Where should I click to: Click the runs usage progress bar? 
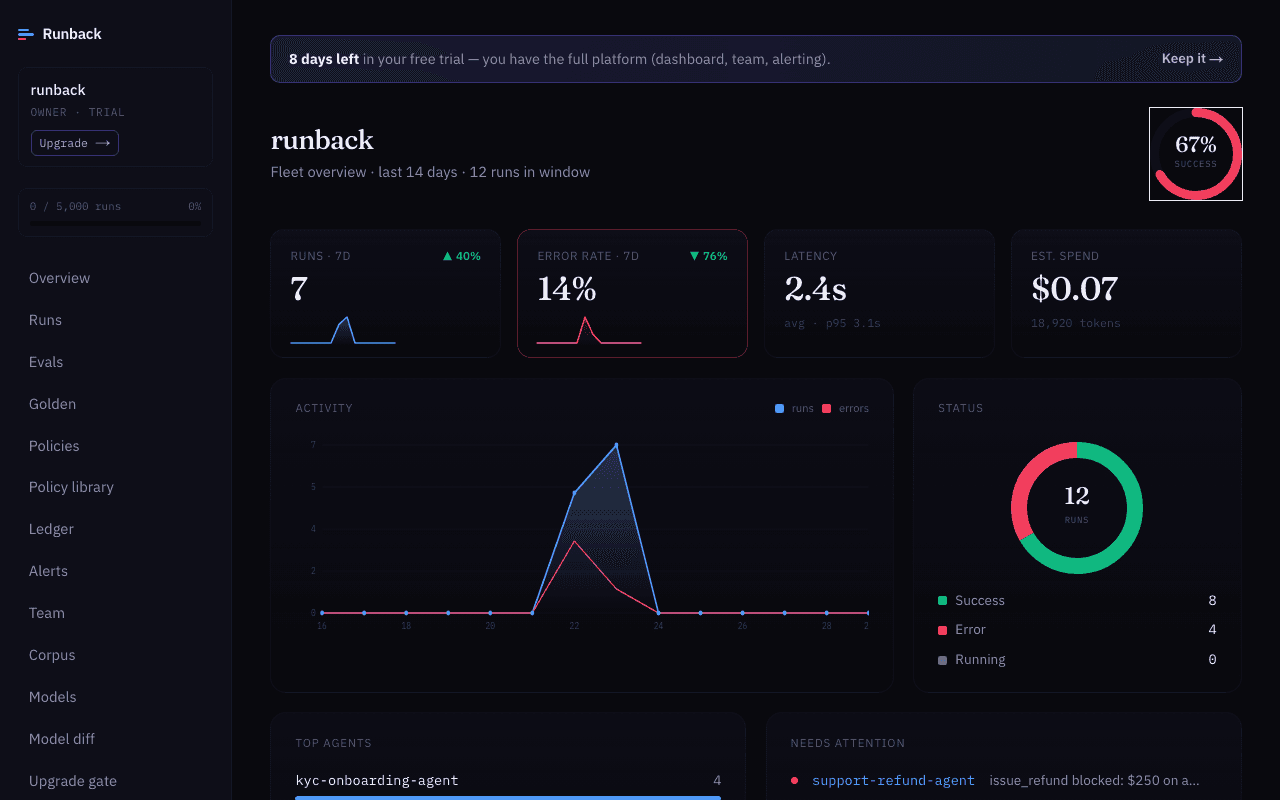pos(115,224)
